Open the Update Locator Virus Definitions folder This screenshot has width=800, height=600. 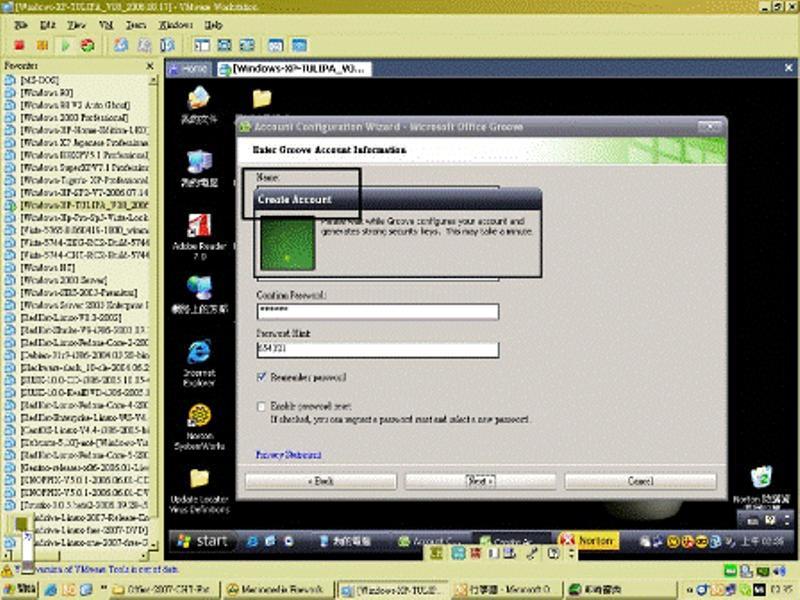[x=199, y=490]
